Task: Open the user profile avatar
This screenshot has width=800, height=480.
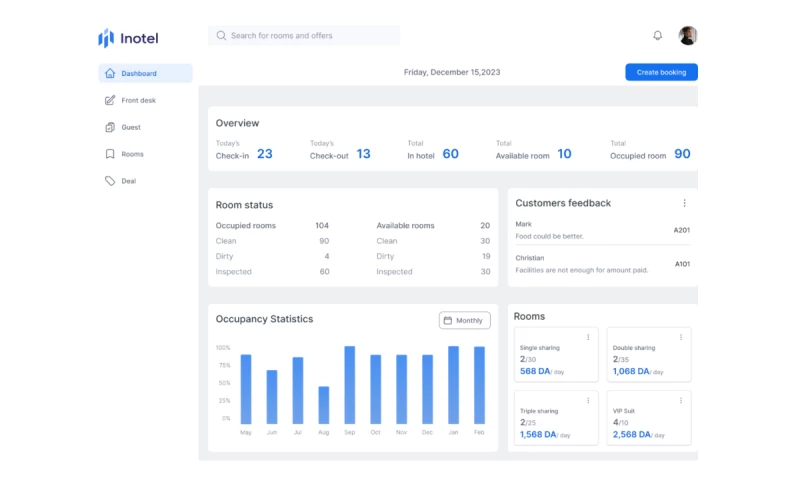Action: pyautogui.click(x=688, y=36)
